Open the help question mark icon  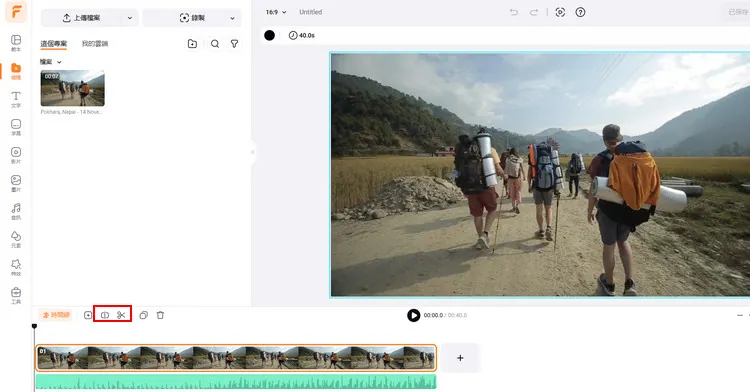[x=580, y=12]
